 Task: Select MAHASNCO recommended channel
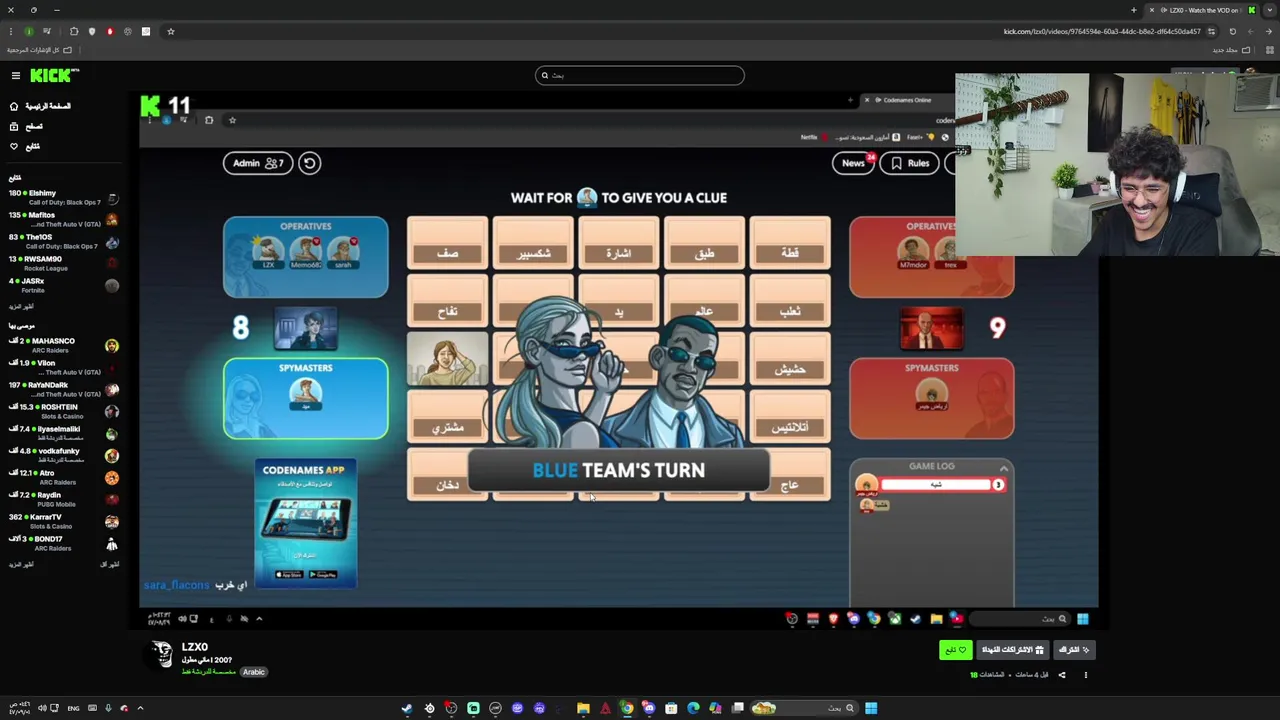click(x=64, y=345)
